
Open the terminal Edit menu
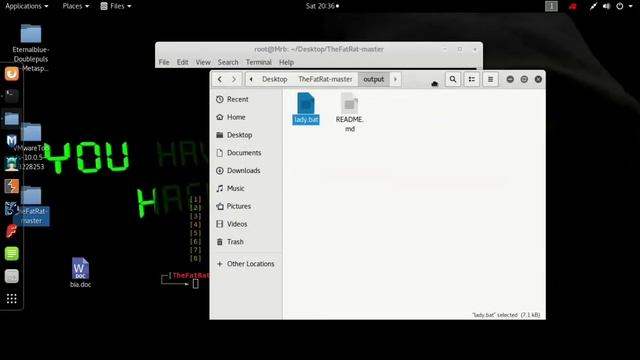pyautogui.click(x=182, y=62)
